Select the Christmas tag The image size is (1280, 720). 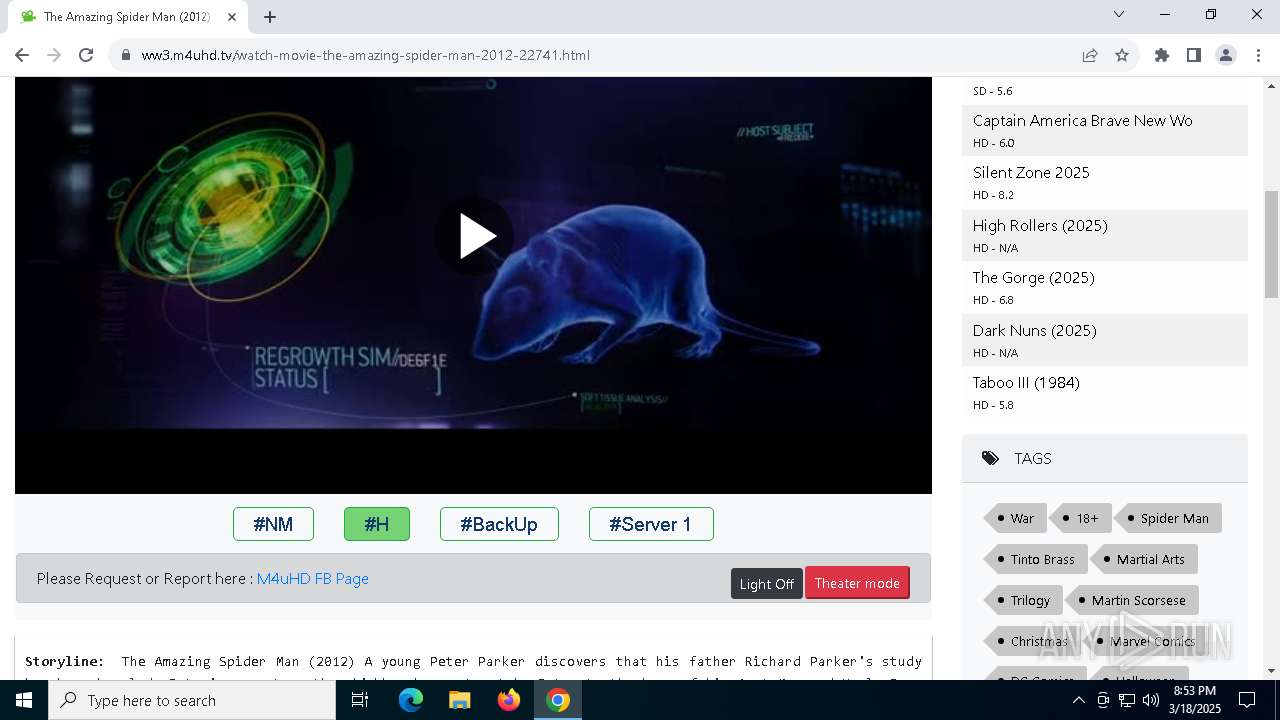click(x=1032, y=641)
